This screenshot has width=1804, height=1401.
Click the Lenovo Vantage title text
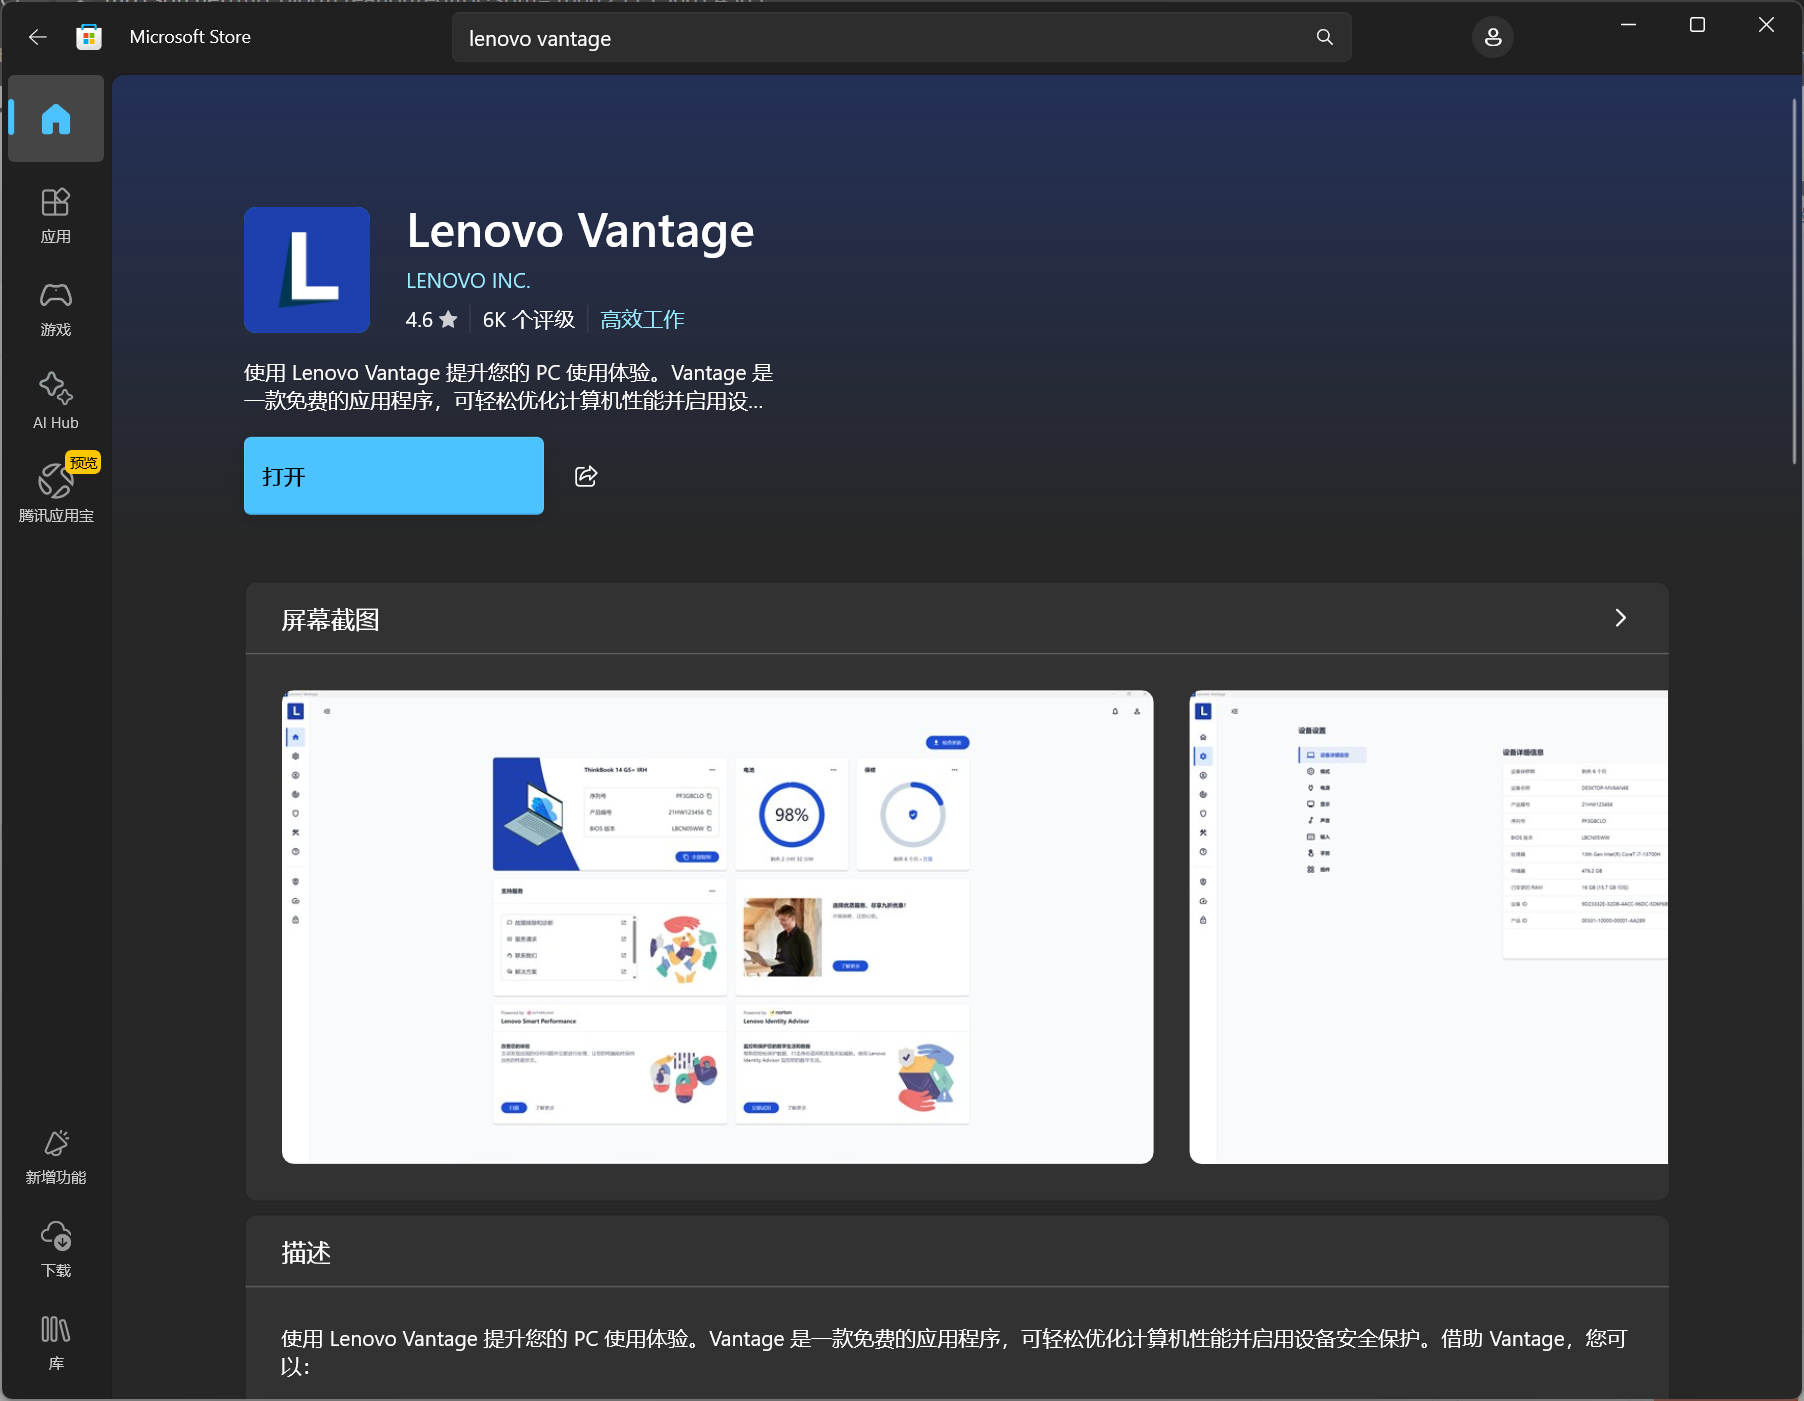[x=581, y=231]
